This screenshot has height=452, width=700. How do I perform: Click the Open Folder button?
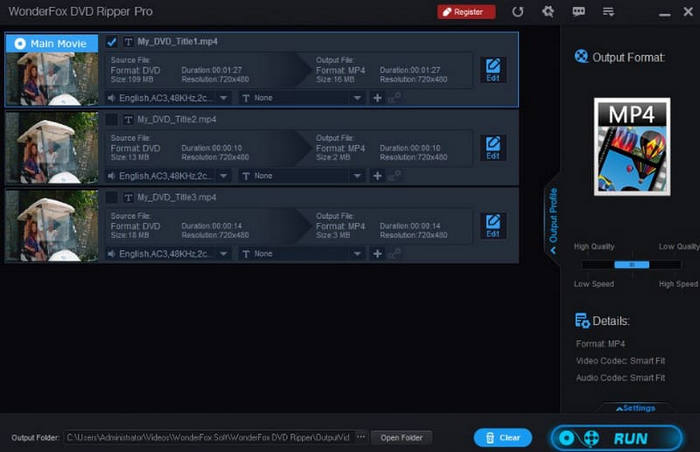click(401, 438)
